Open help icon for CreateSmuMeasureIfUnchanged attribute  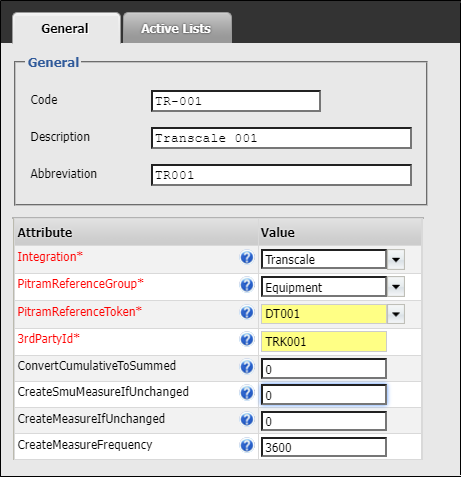247,393
